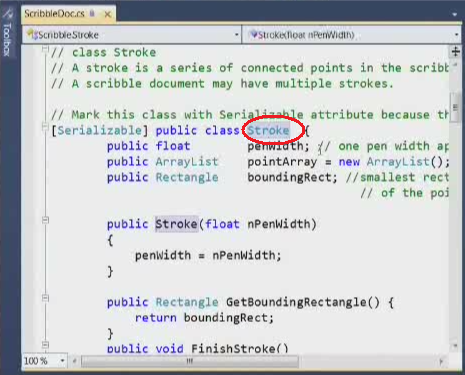Expand the ScribbleStroke class dropdown arrow

tap(236, 35)
